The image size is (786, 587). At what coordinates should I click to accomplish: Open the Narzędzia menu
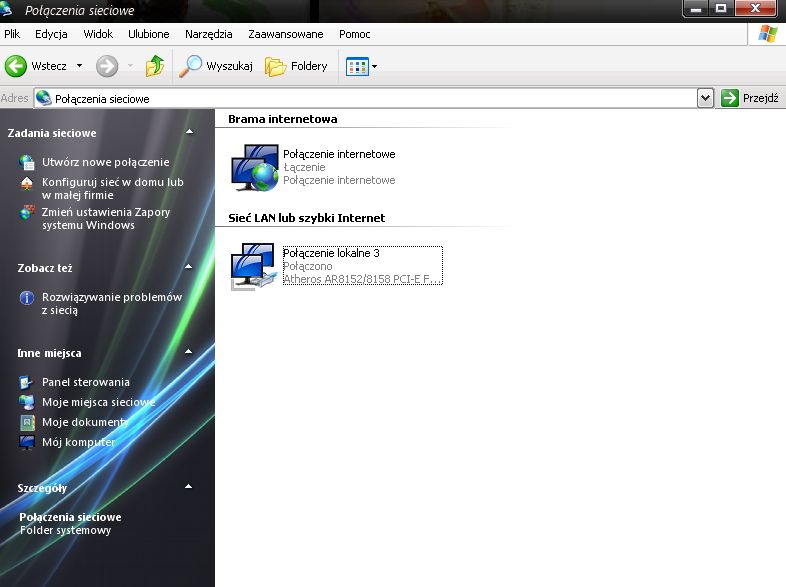209,34
